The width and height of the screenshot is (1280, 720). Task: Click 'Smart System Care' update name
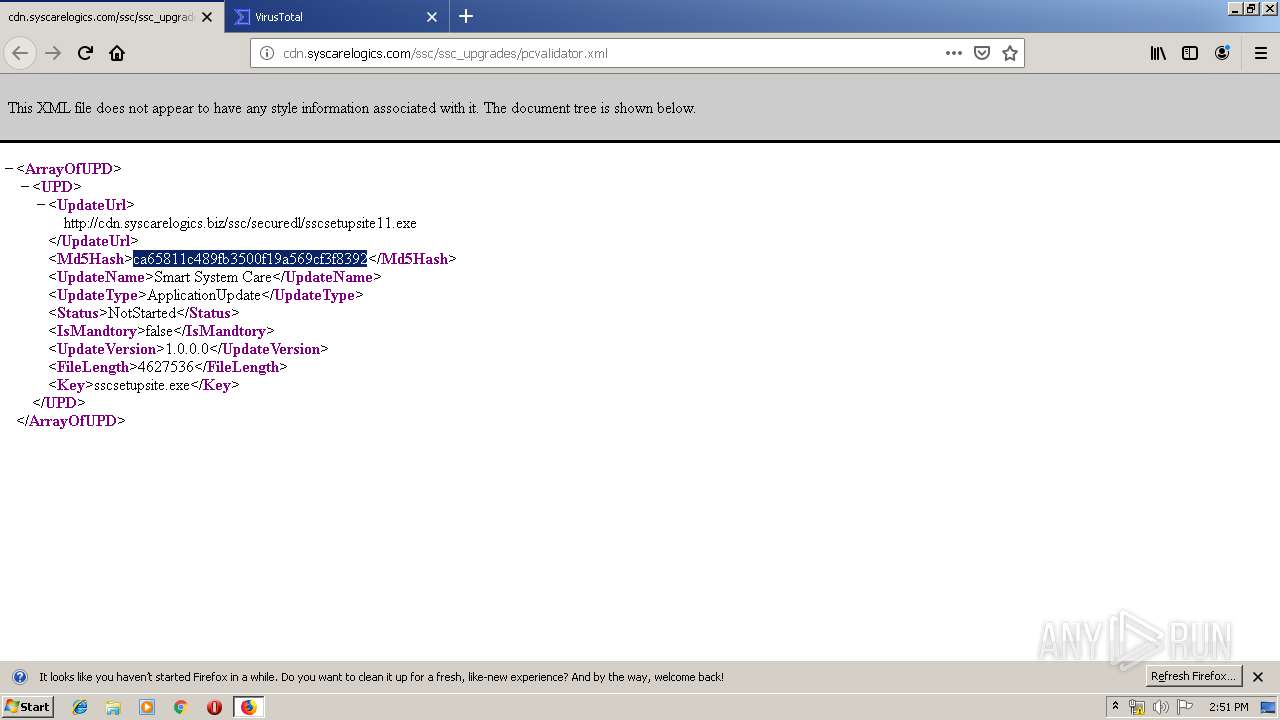(x=213, y=277)
